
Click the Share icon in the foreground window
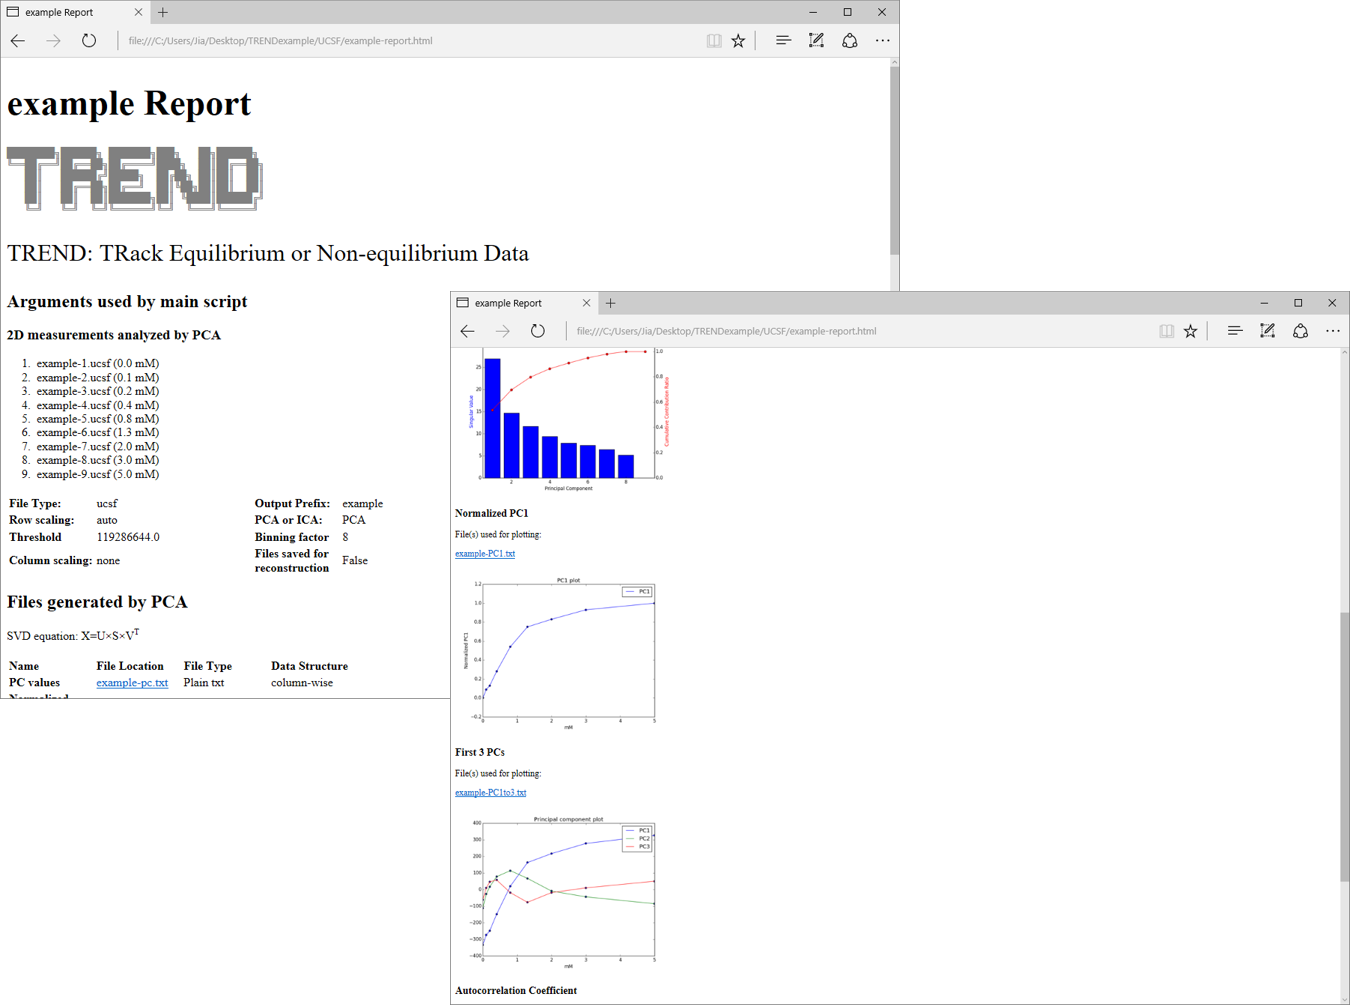[1300, 331]
